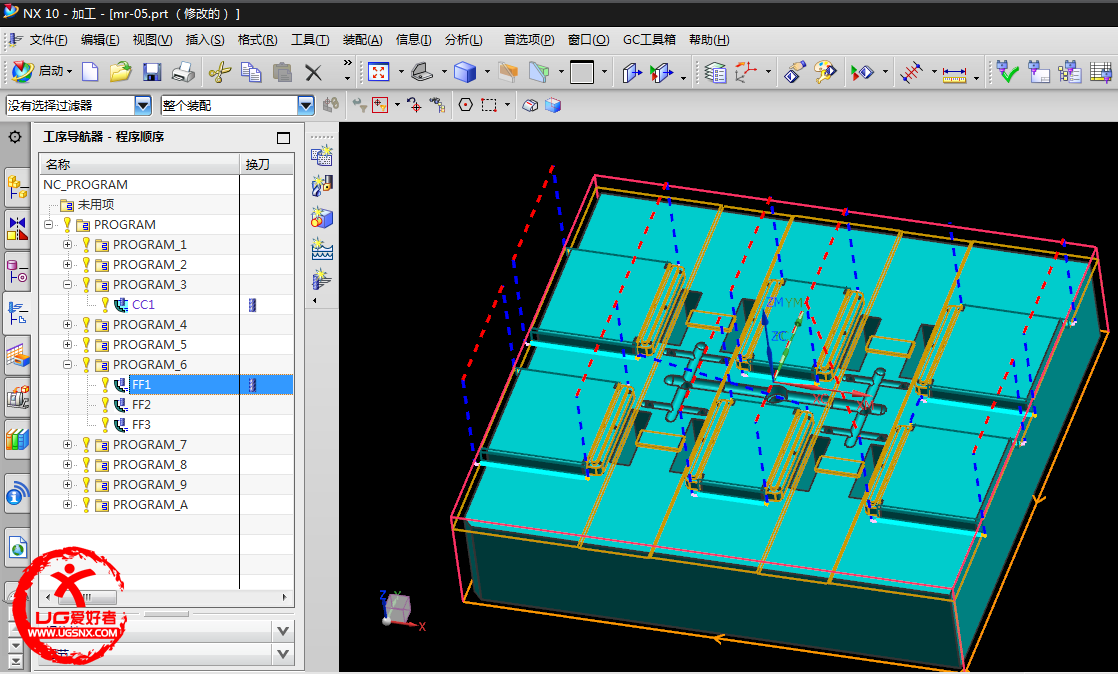The image size is (1118, 674).
Task: Click the view triad in the viewport corner
Action: [x=401, y=610]
